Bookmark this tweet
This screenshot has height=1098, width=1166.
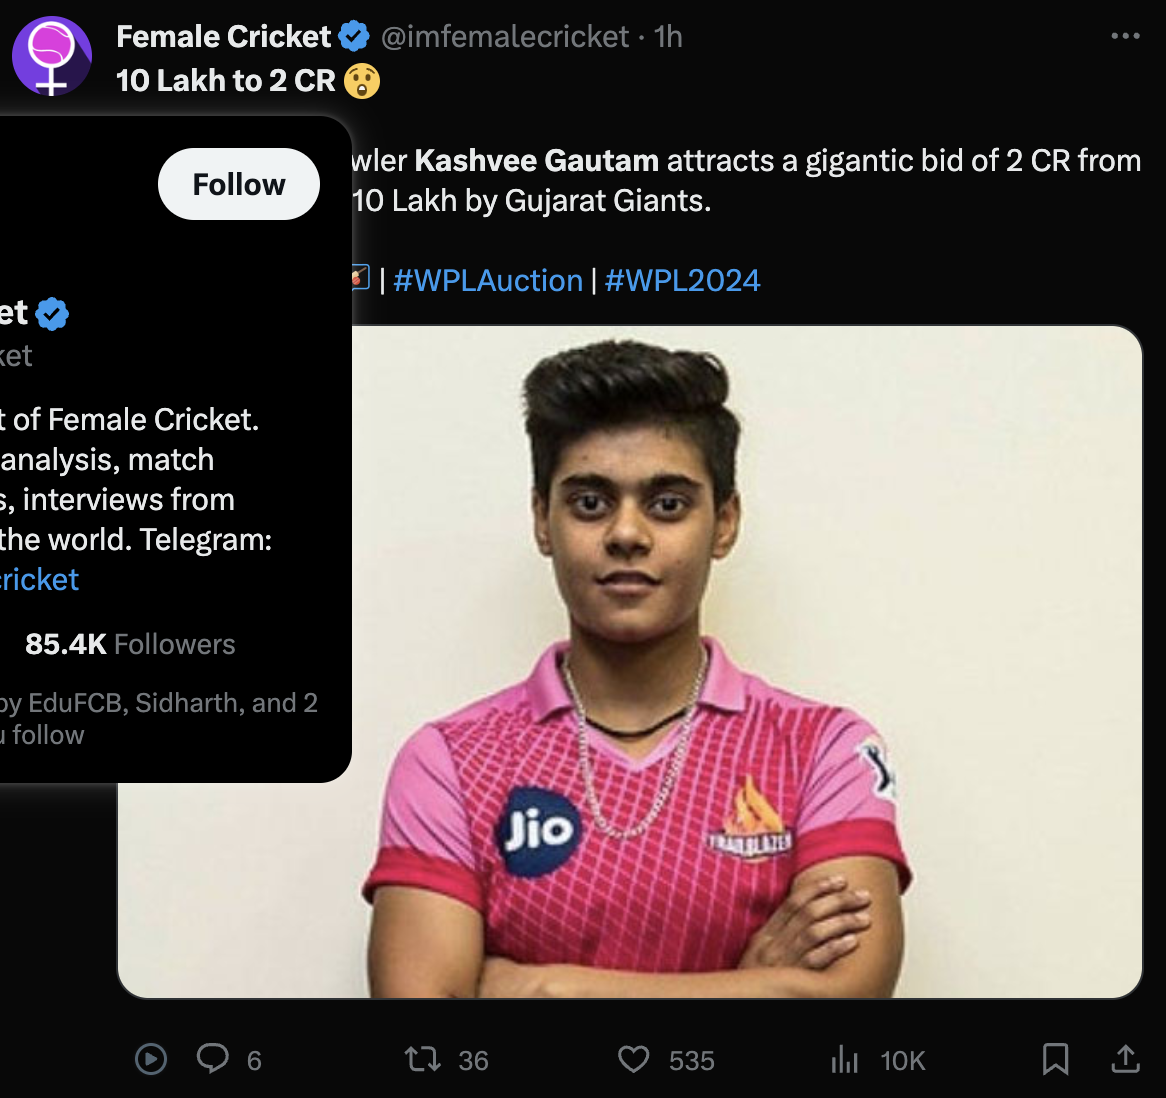[x=1055, y=1059]
